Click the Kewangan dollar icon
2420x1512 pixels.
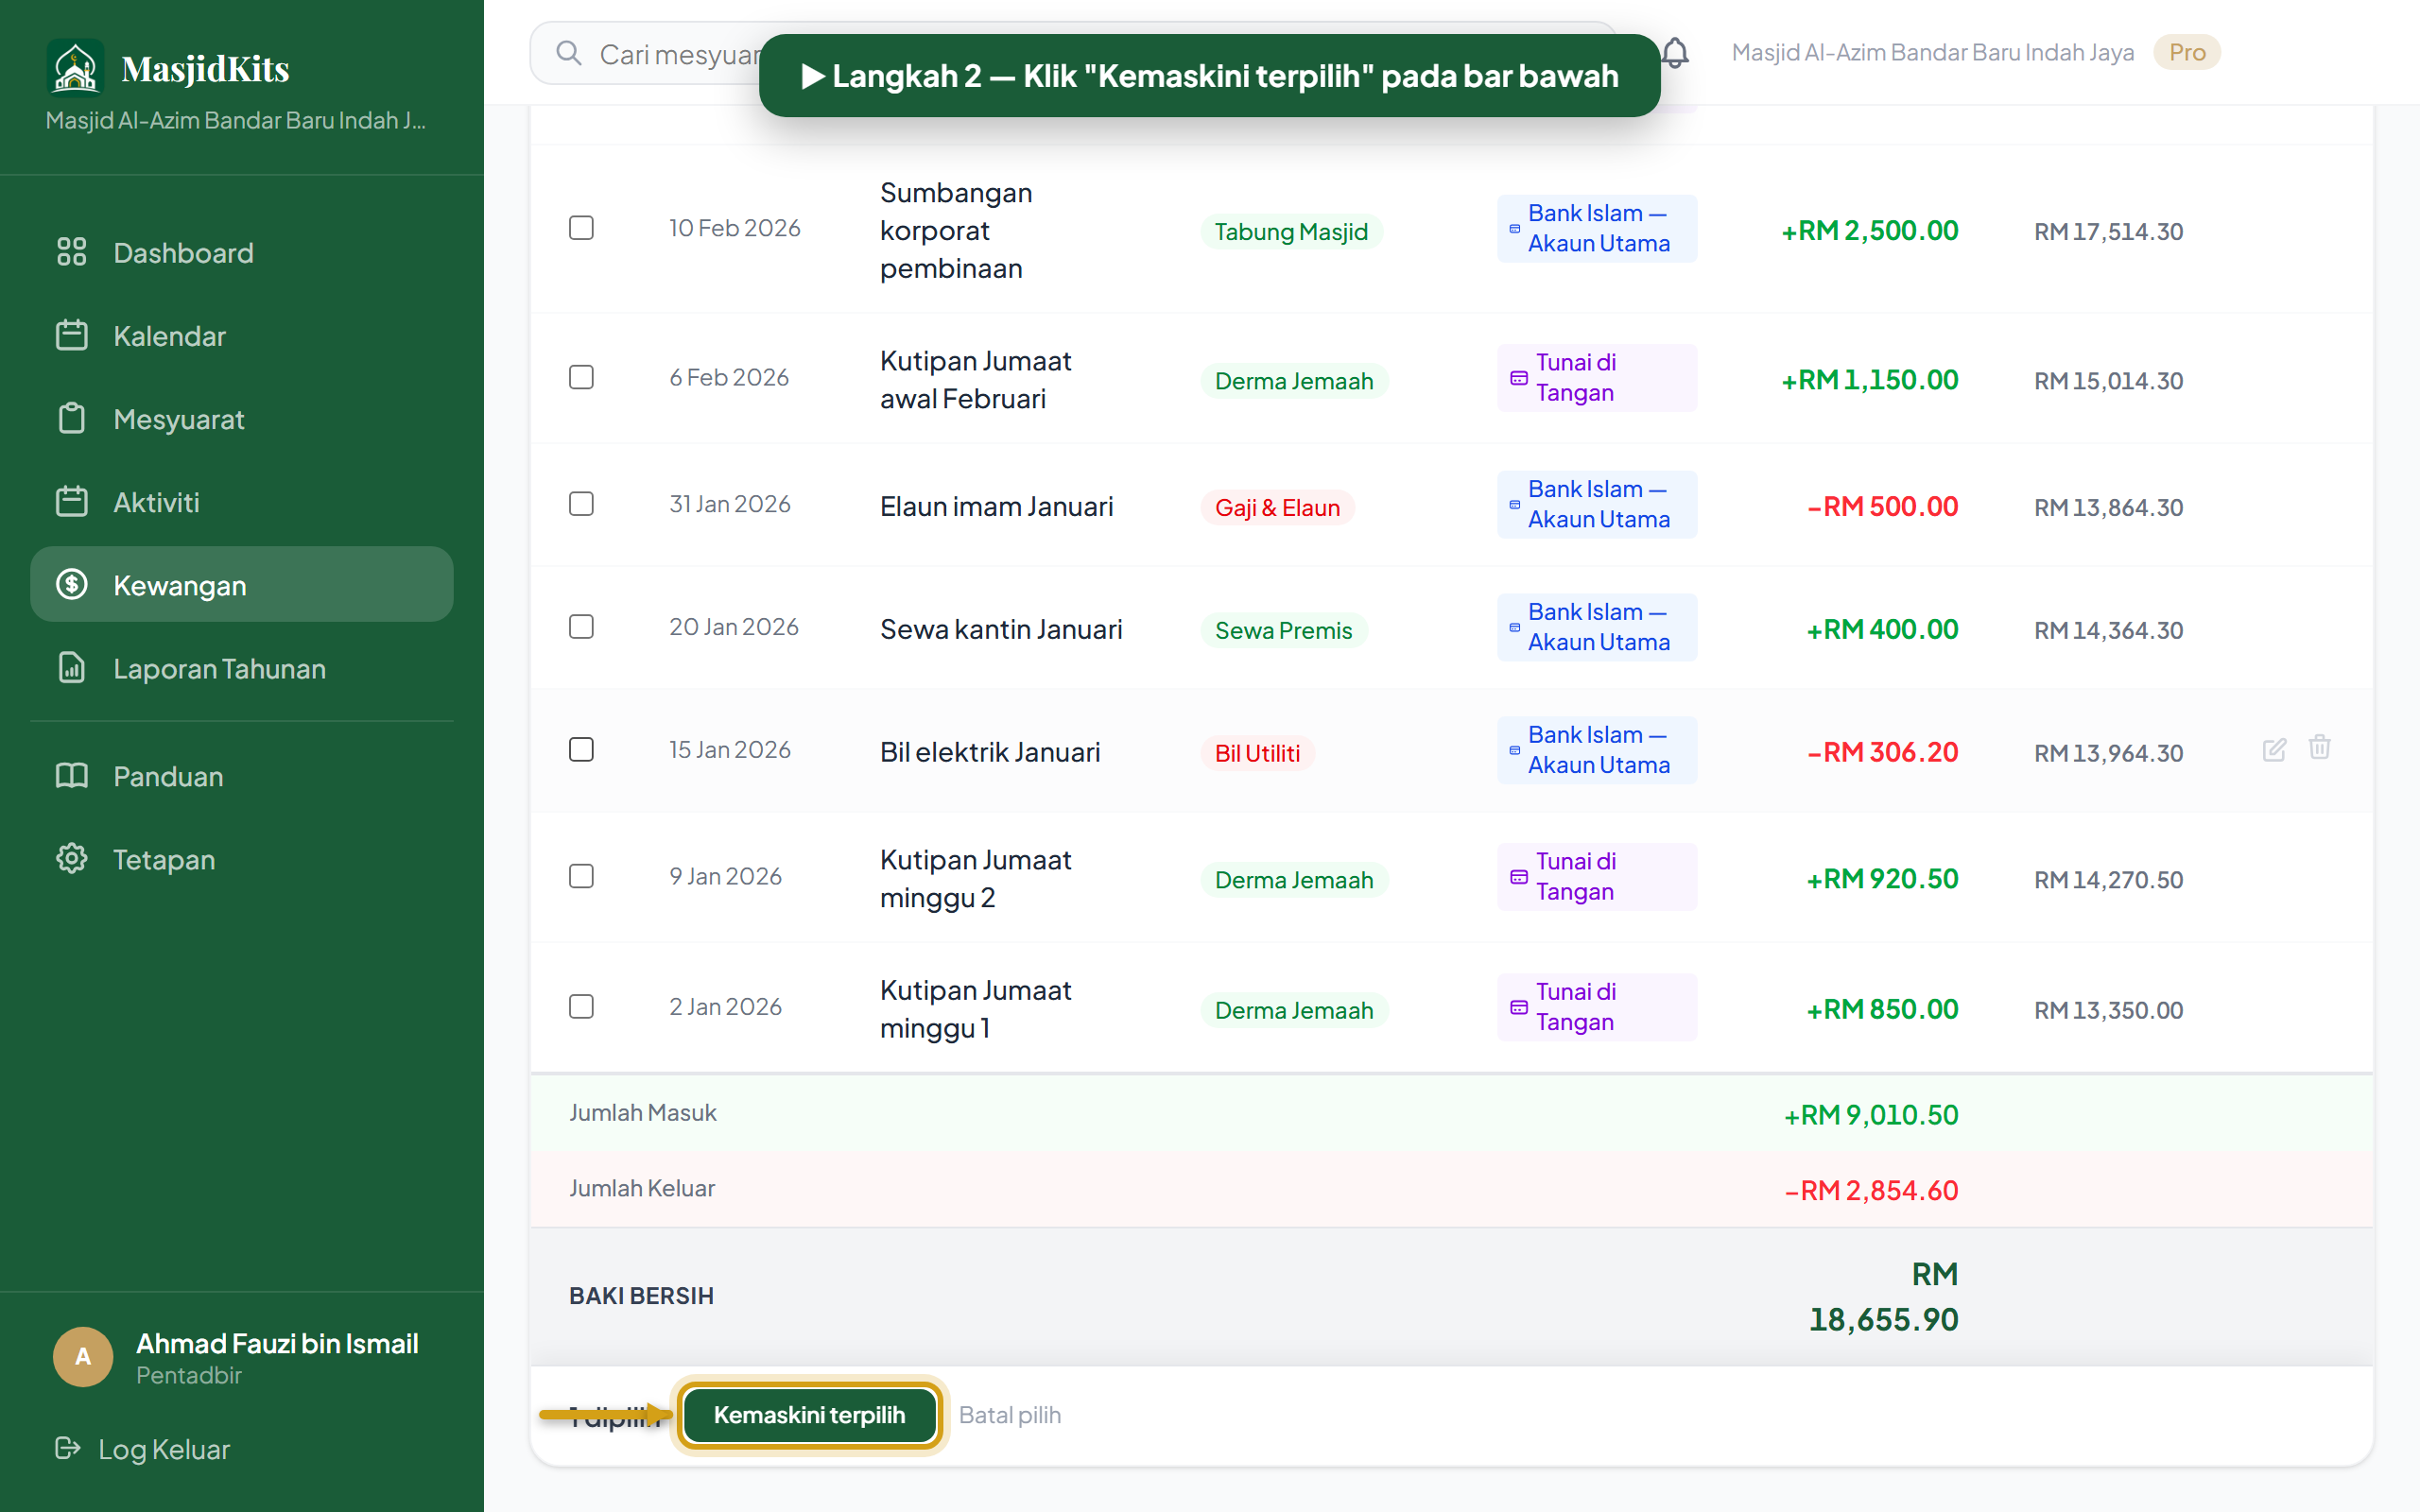click(x=71, y=584)
